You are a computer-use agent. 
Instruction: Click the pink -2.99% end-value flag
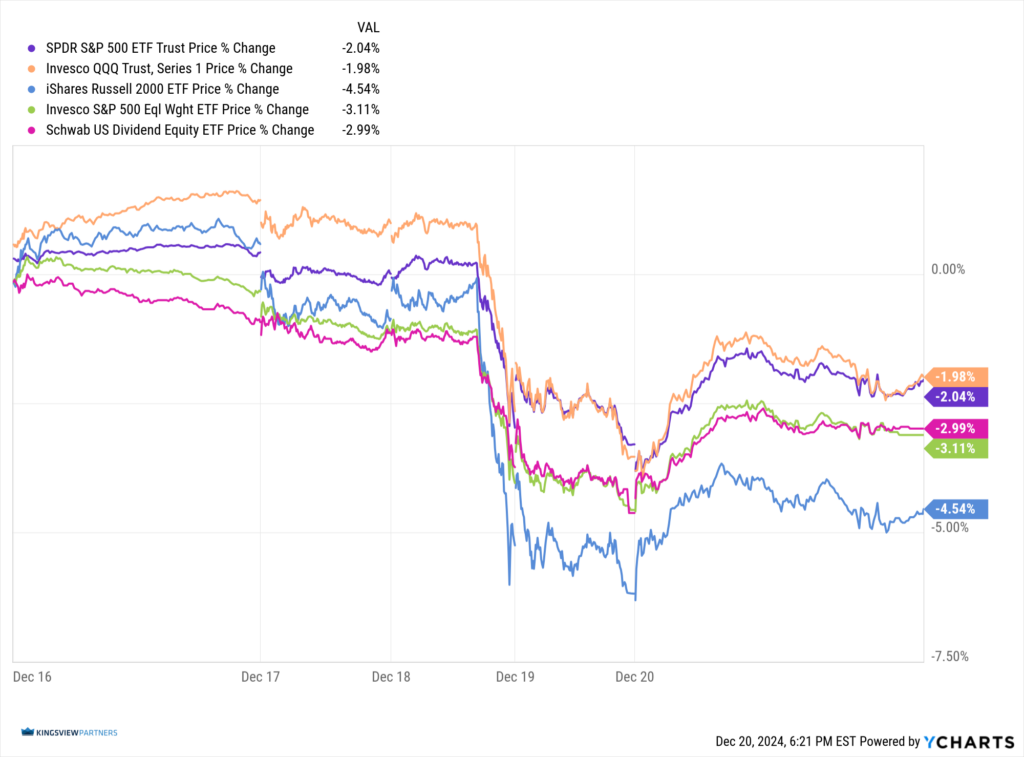[959, 429]
